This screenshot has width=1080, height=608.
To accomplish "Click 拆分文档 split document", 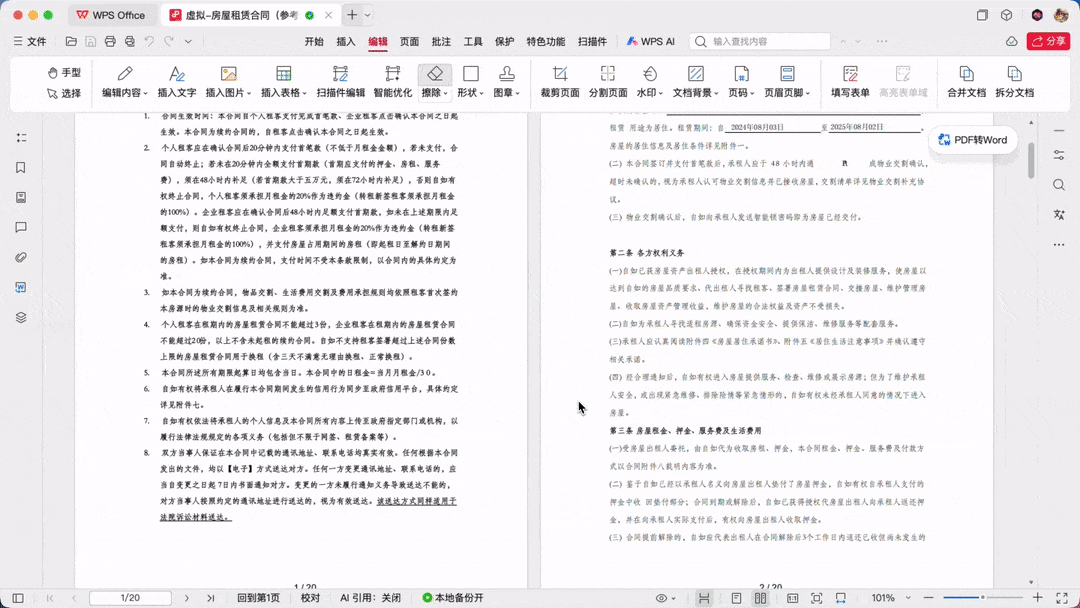I will [1015, 82].
